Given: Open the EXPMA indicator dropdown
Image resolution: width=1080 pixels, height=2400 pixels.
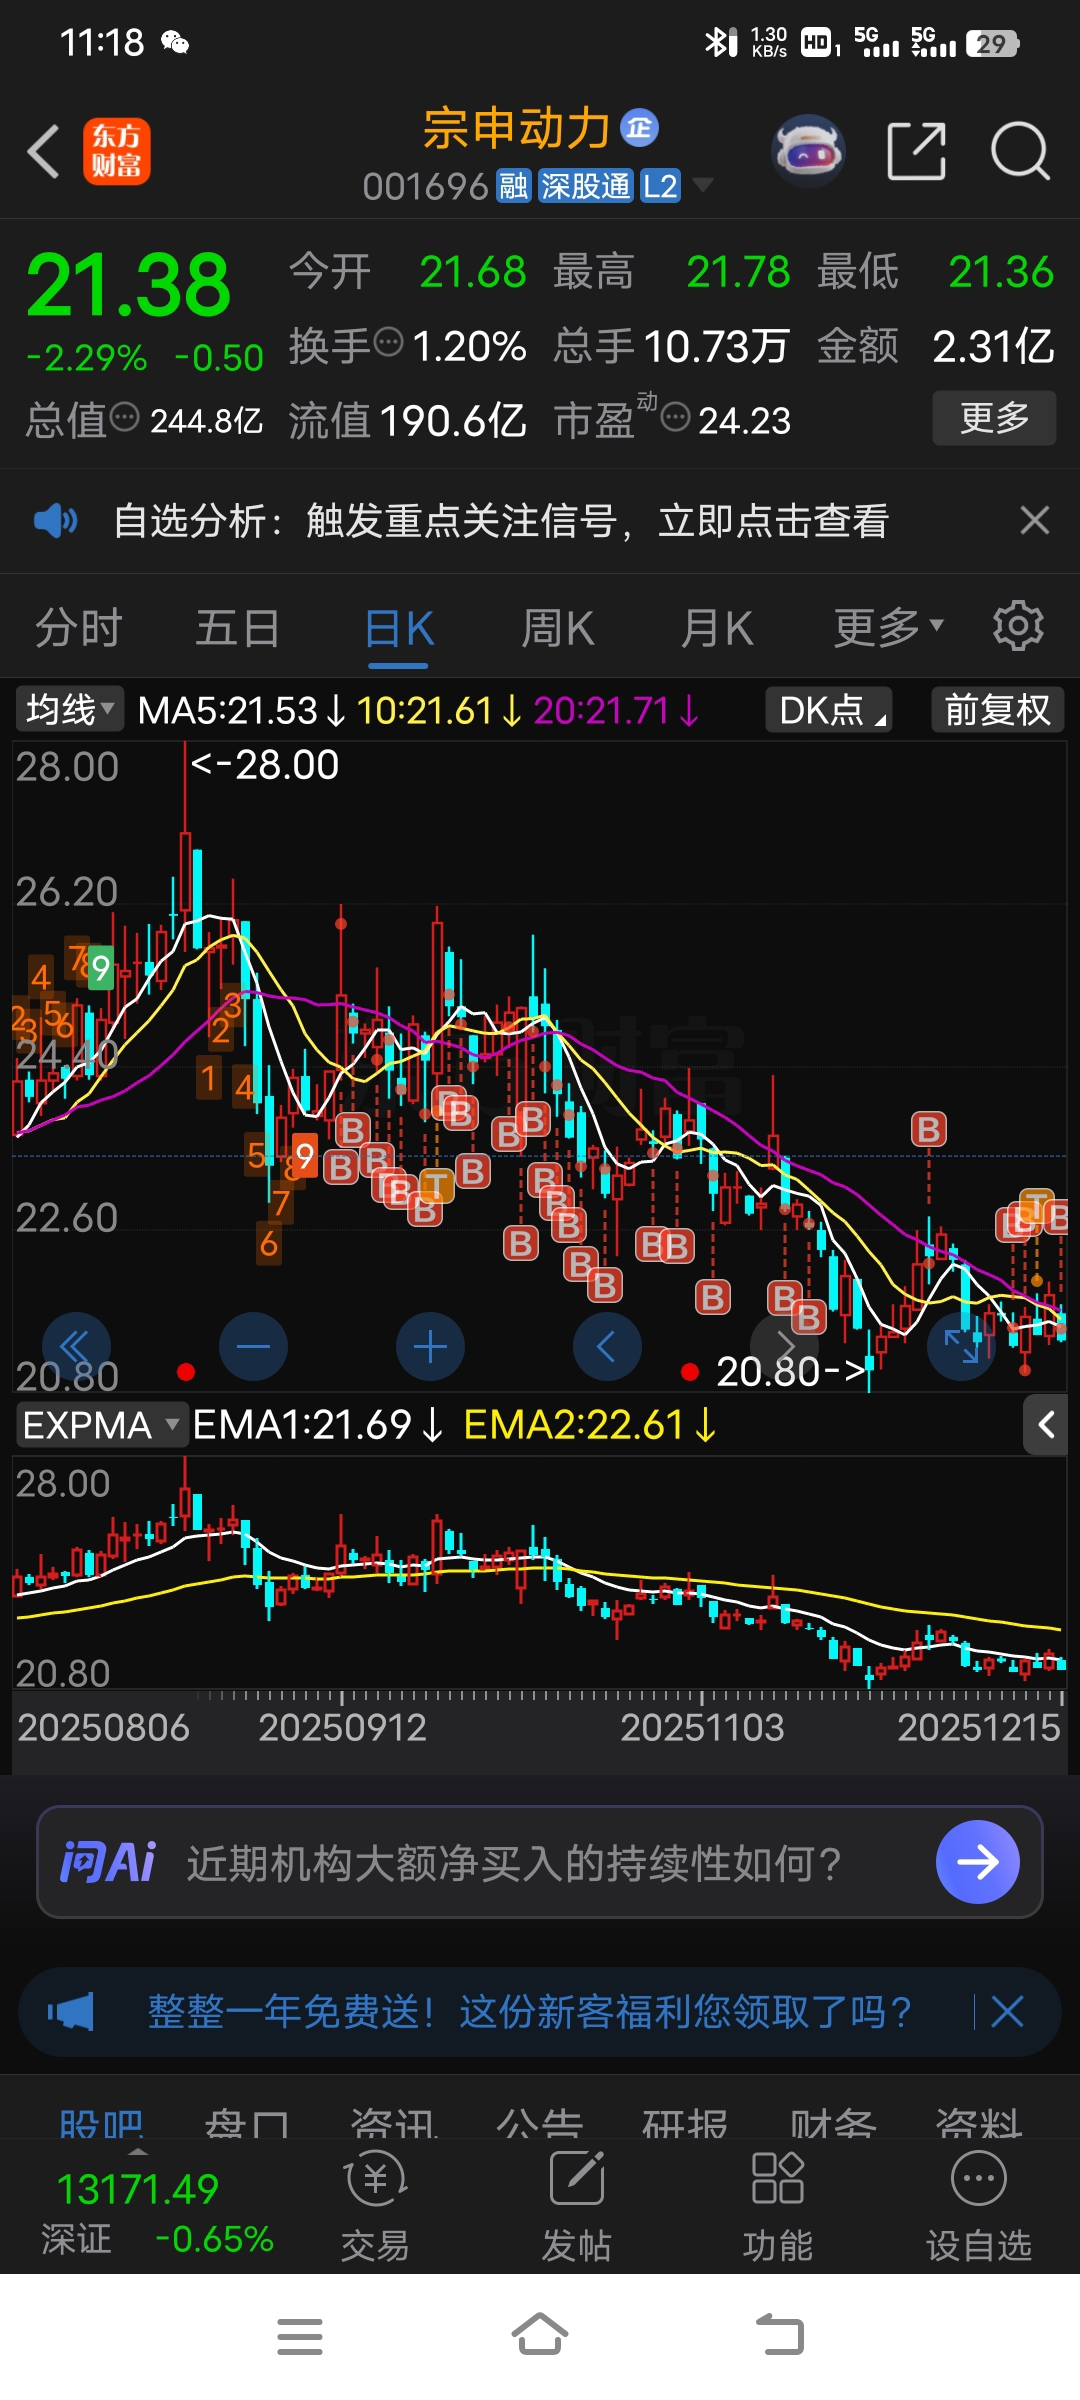Looking at the screenshot, I should (102, 1425).
